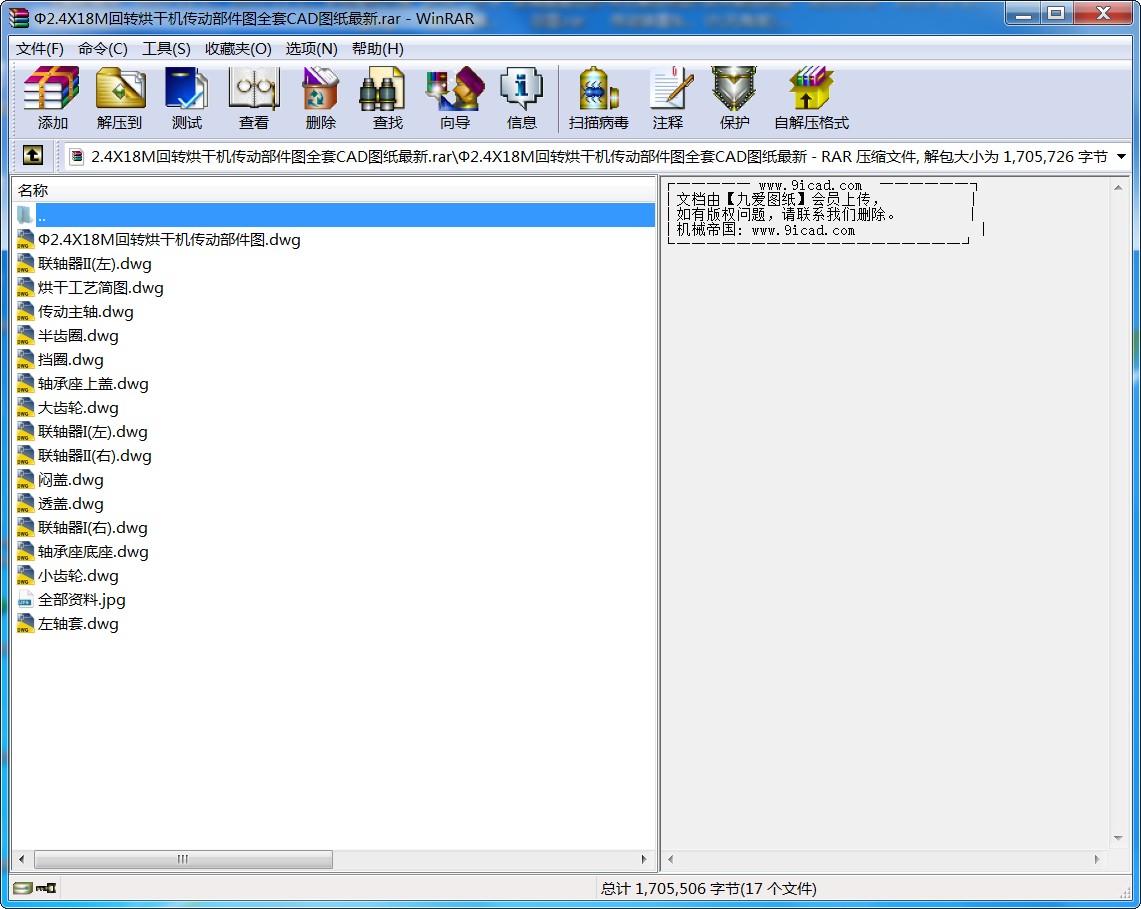Viewport: 1141px width, 909px height.
Task: Open the 查找 (Find) binoculars tool
Action: 387,98
